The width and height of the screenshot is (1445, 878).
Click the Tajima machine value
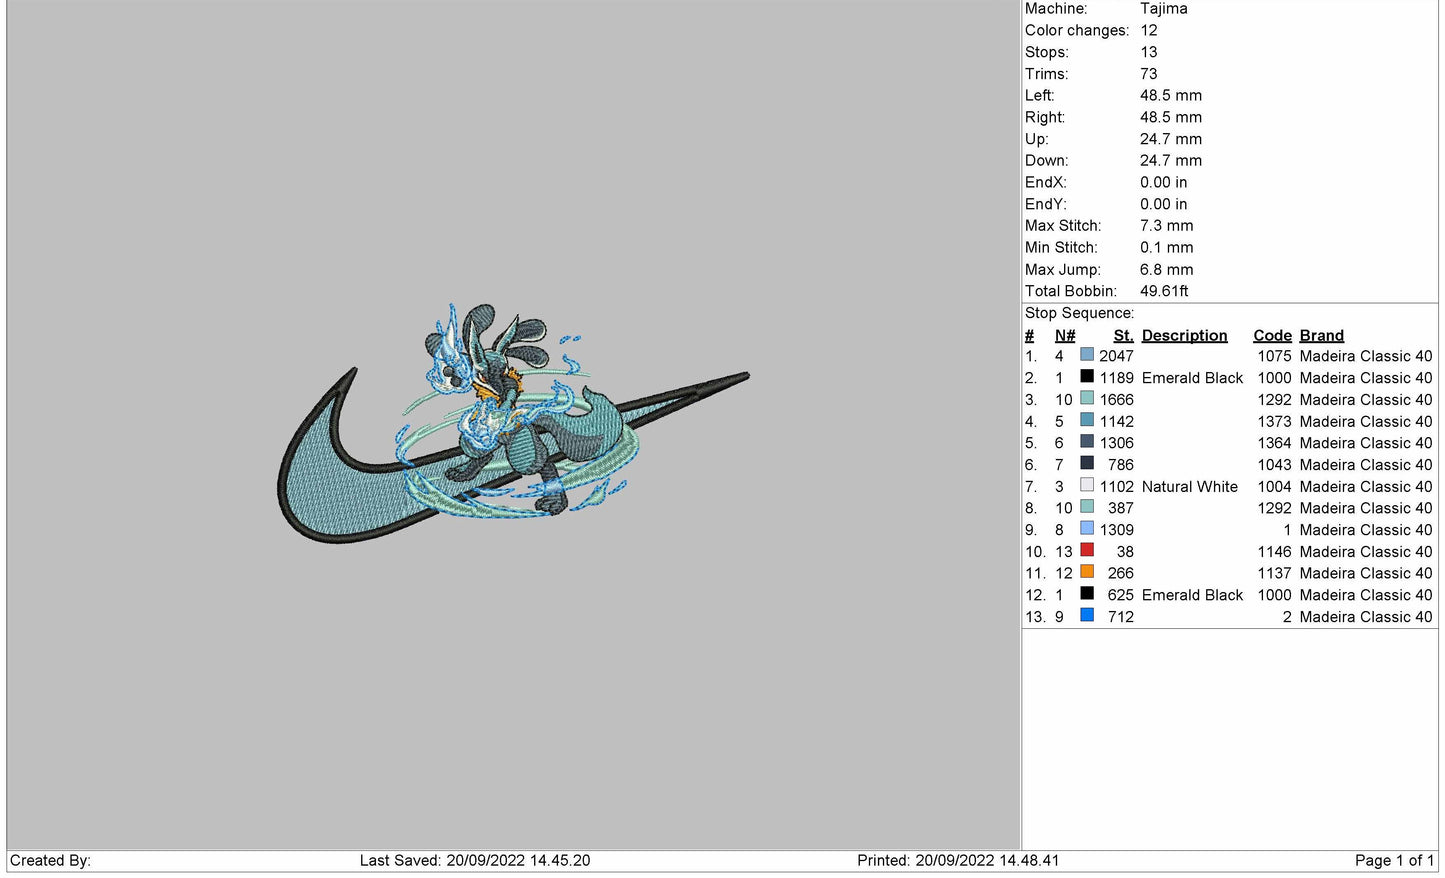coord(1163,9)
